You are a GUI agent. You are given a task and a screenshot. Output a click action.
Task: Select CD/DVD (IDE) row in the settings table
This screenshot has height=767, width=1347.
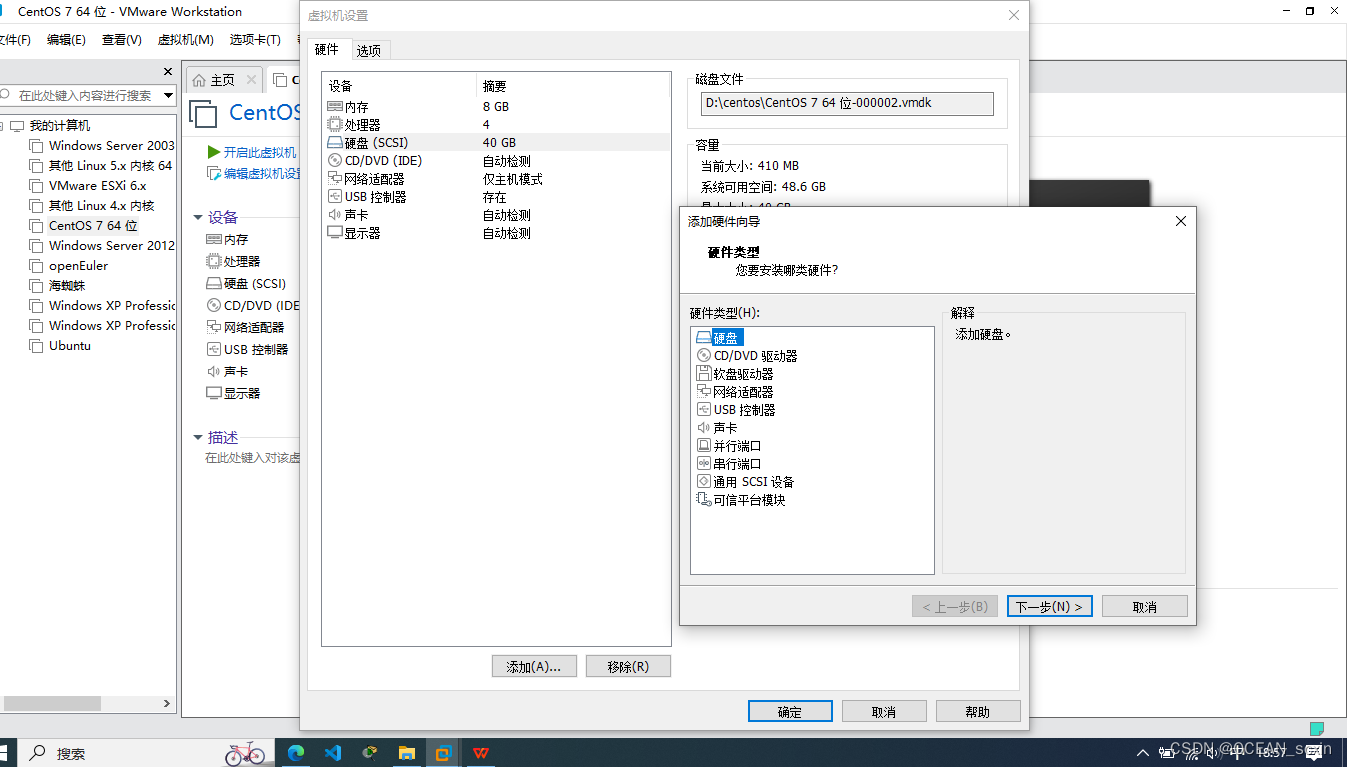tap(496, 160)
